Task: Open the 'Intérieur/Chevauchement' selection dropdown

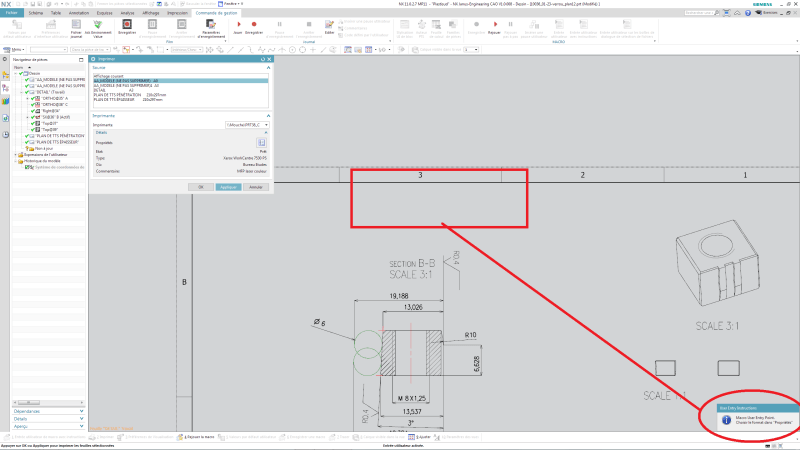Action: tap(187, 49)
